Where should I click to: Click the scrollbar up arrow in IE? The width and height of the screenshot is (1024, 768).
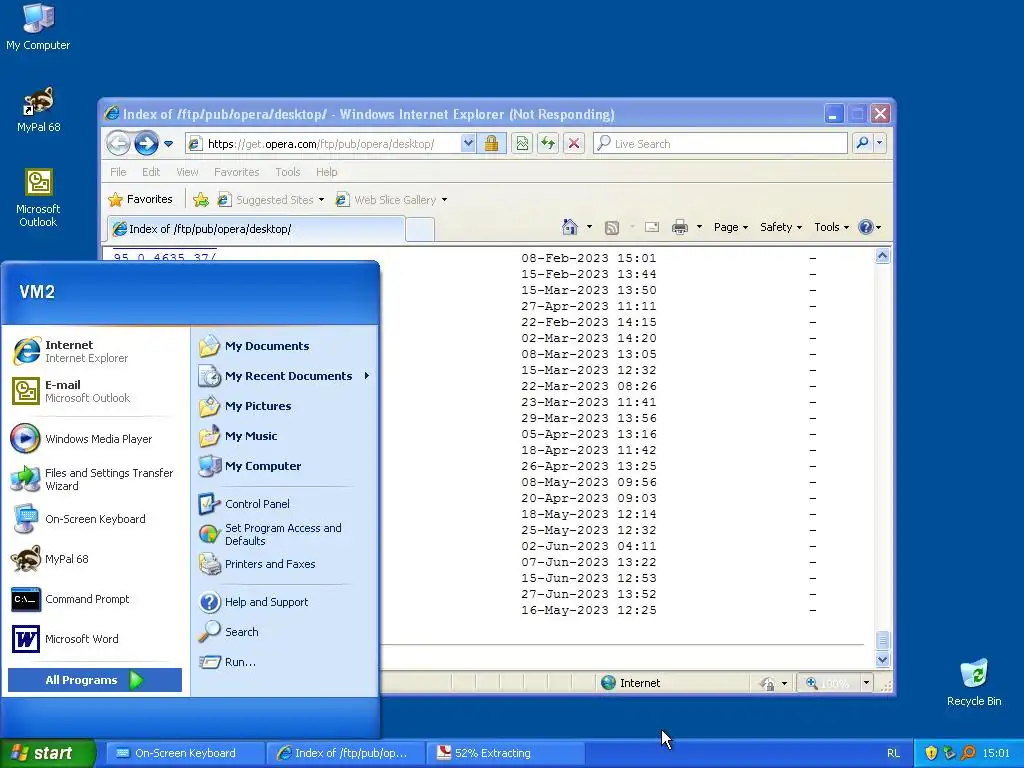[x=882, y=256]
